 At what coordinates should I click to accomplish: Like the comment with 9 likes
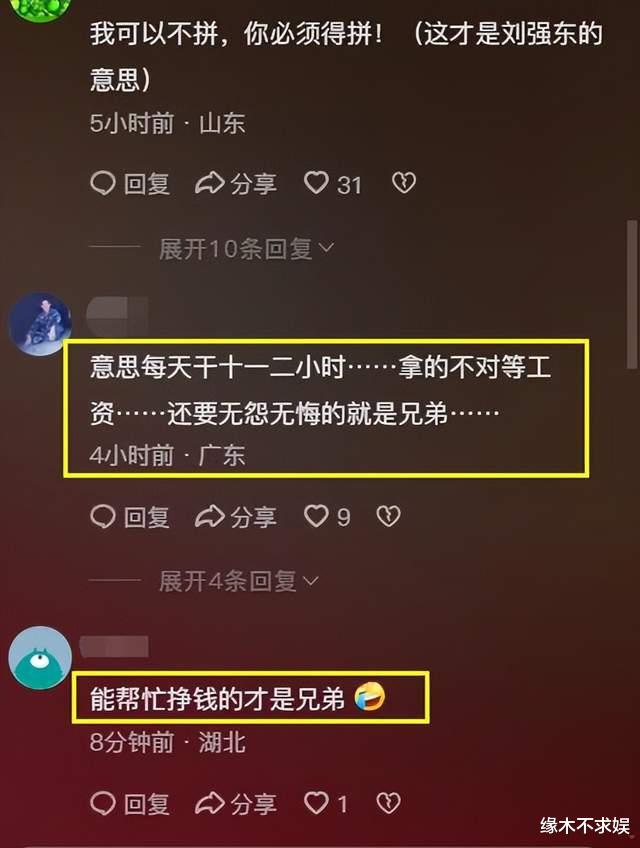[x=327, y=516]
